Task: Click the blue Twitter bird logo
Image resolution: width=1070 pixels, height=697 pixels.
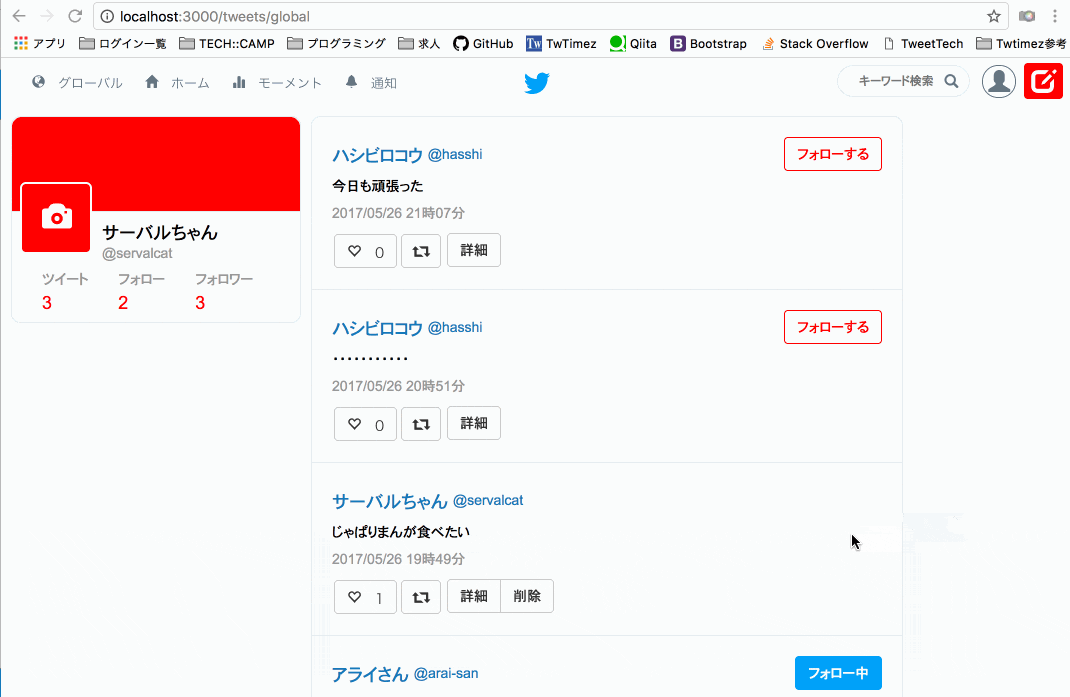Action: (x=536, y=83)
